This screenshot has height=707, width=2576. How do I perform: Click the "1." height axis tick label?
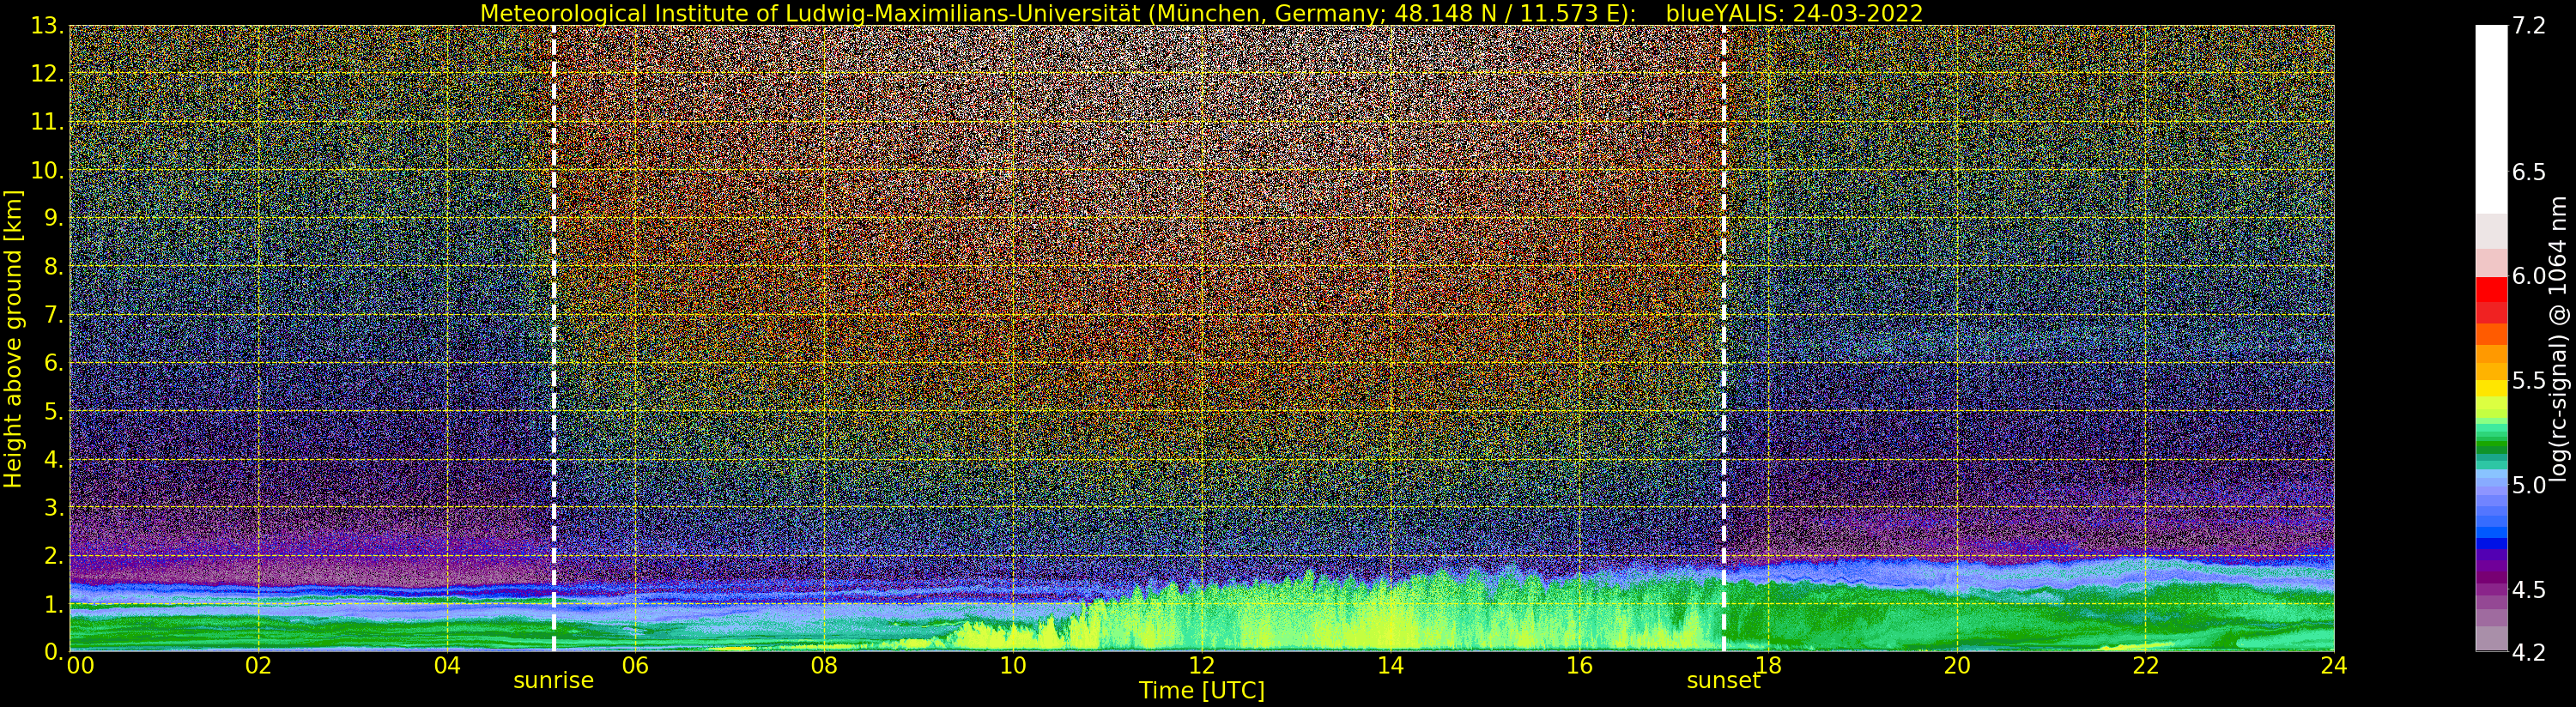tap(53, 603)
